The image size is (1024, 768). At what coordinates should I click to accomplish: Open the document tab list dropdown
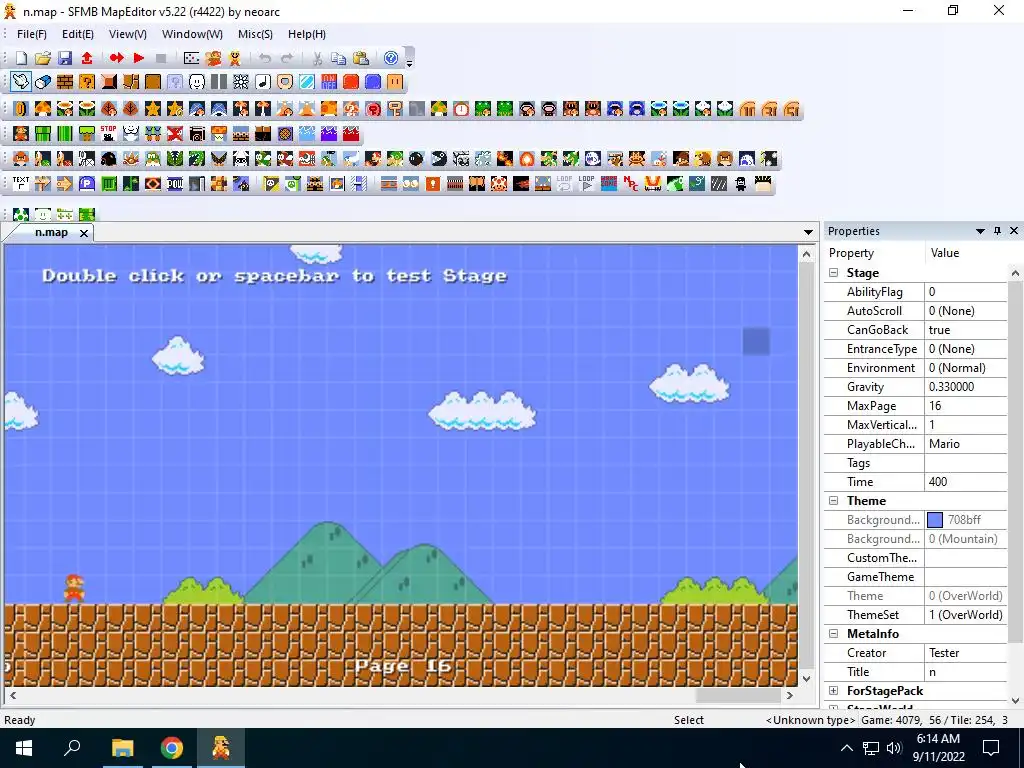(x=808, y=232)
